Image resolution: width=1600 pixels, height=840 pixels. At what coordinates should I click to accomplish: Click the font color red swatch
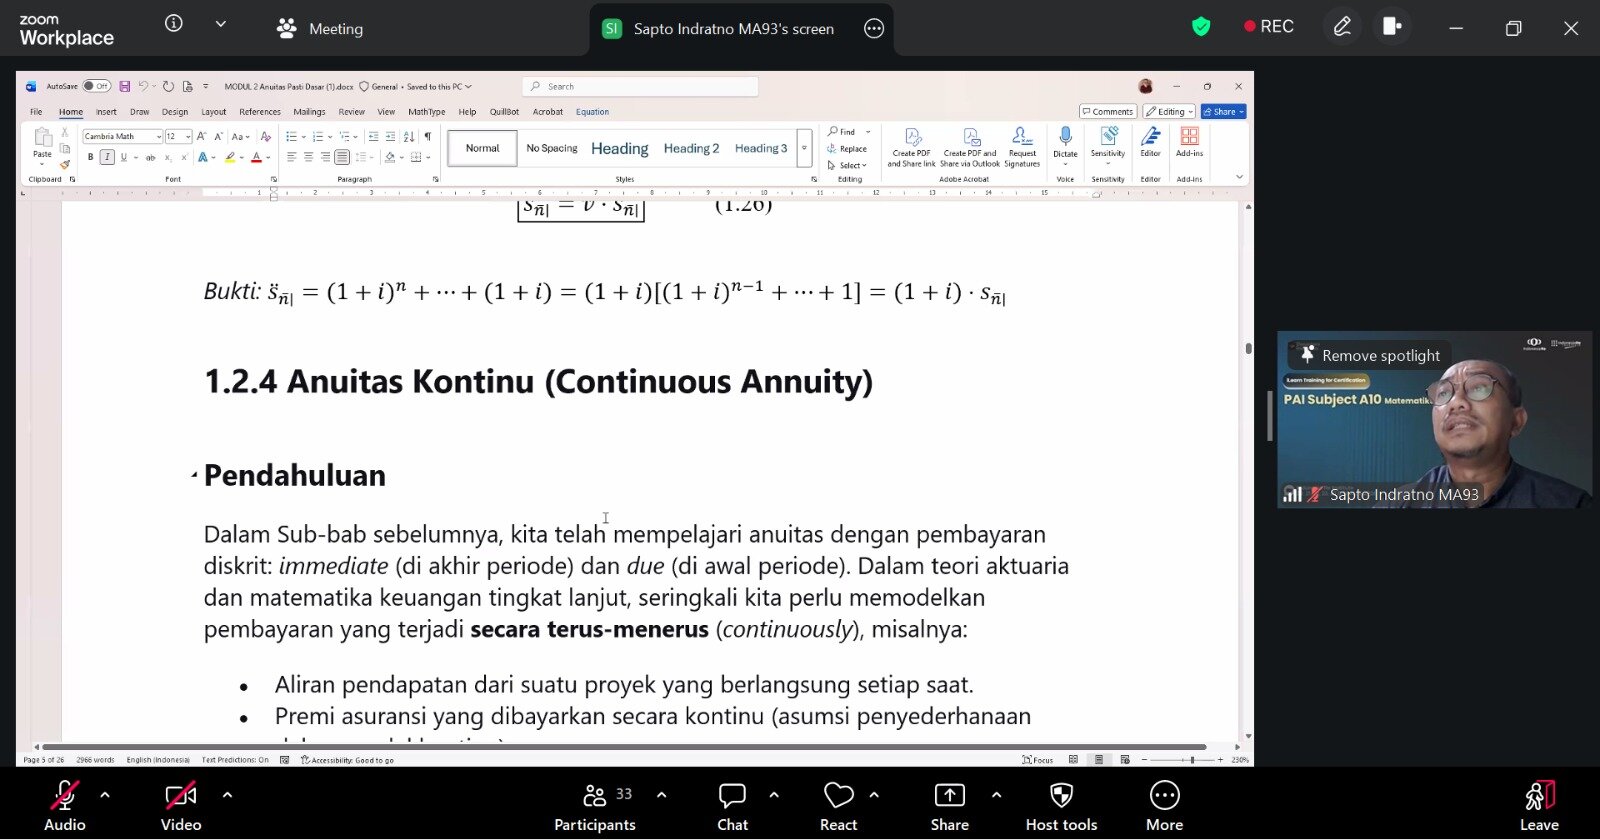[x=256, y=157]
